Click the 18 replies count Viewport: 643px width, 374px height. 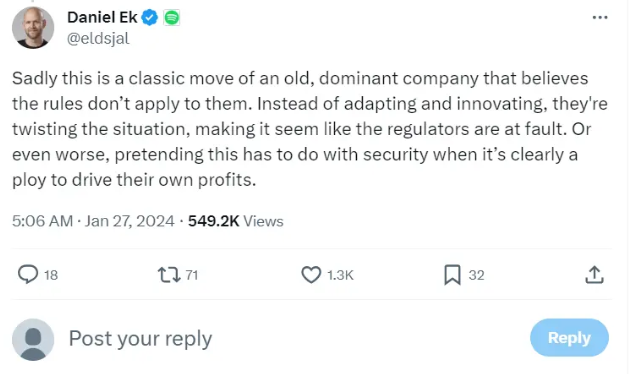click(51, 275)
